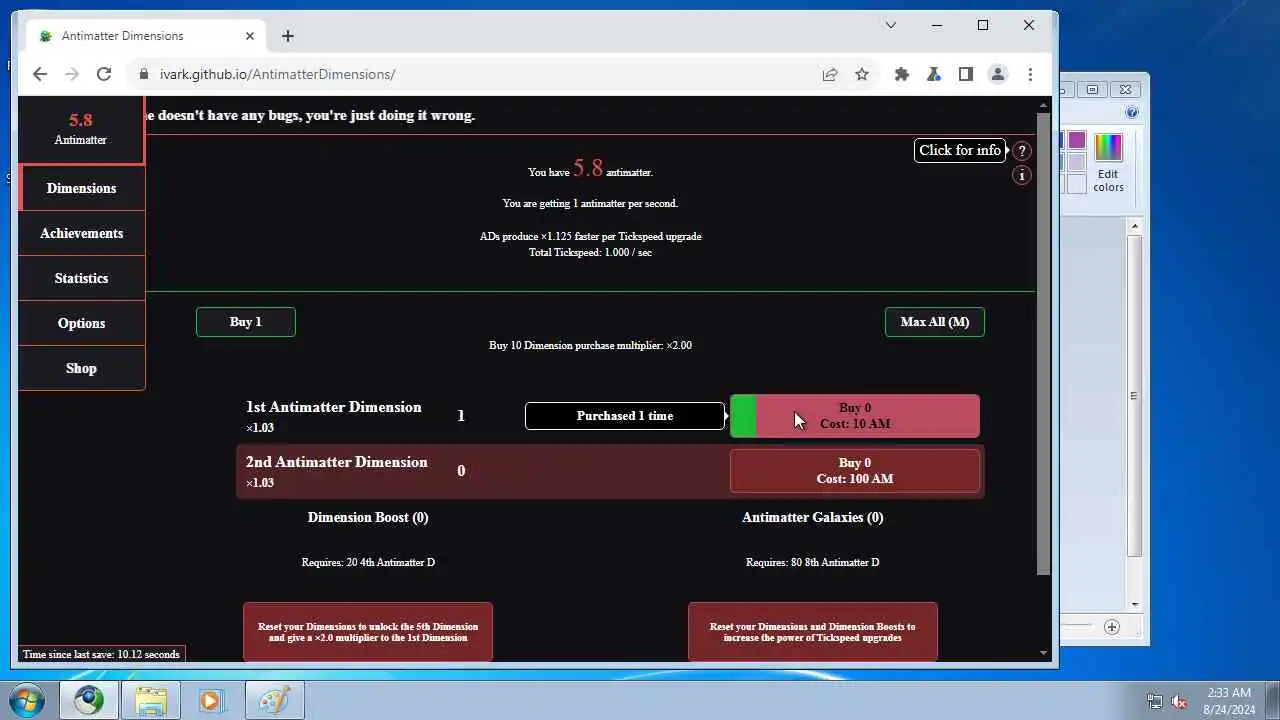
Task: Select the purple color swatch in Paint
Action: (1077, 141)
